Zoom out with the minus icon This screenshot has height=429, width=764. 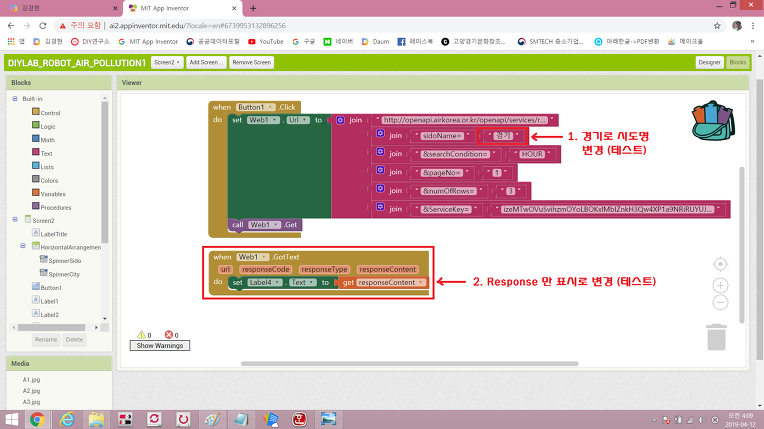(x=720, y=302)
